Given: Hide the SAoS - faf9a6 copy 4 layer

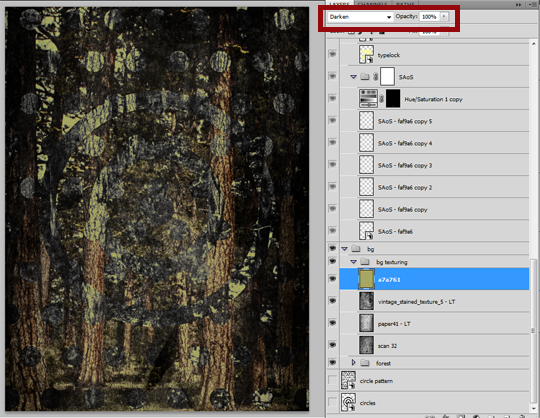Looking at the screenshot, I should click(332, 143).
